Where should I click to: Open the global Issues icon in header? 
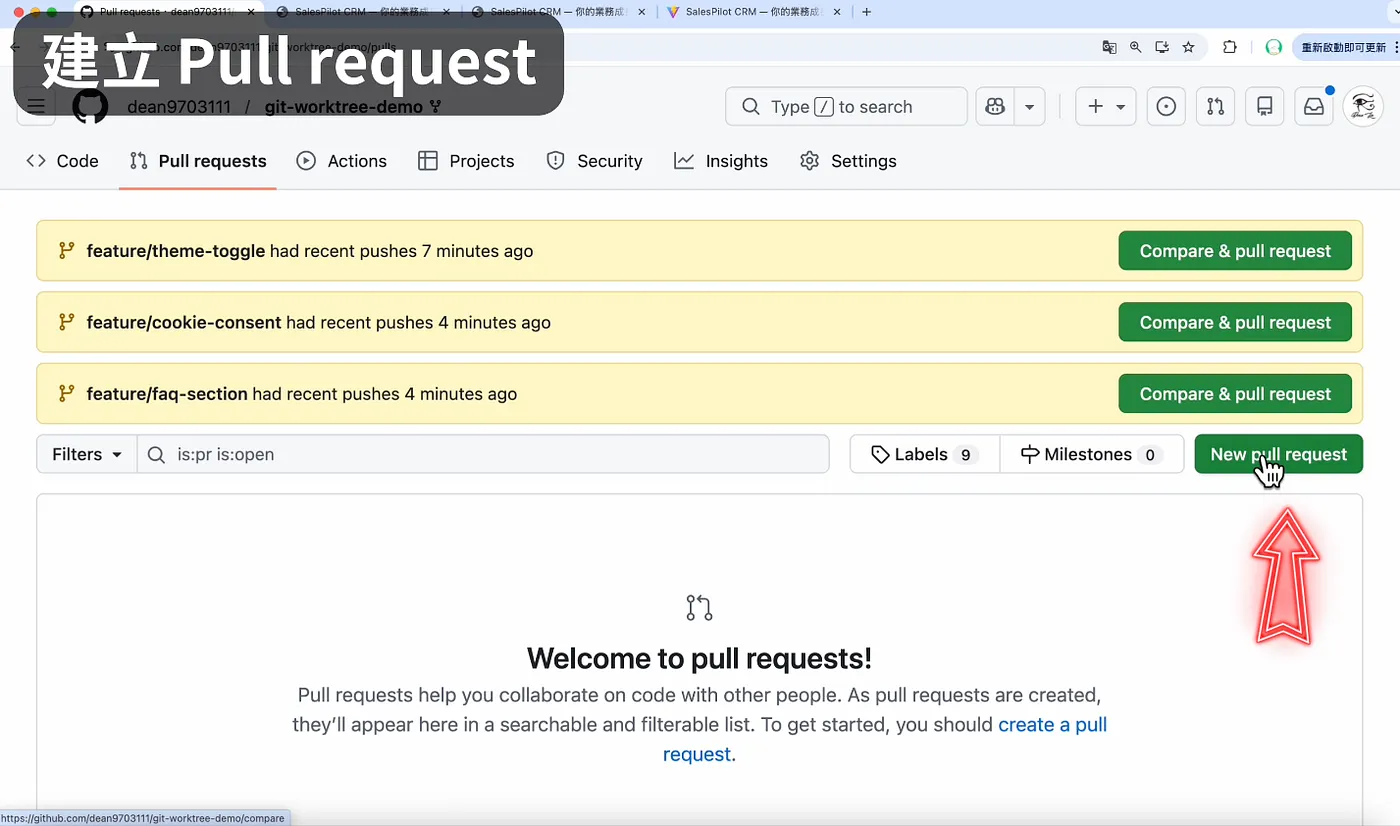coord(1166,107)
